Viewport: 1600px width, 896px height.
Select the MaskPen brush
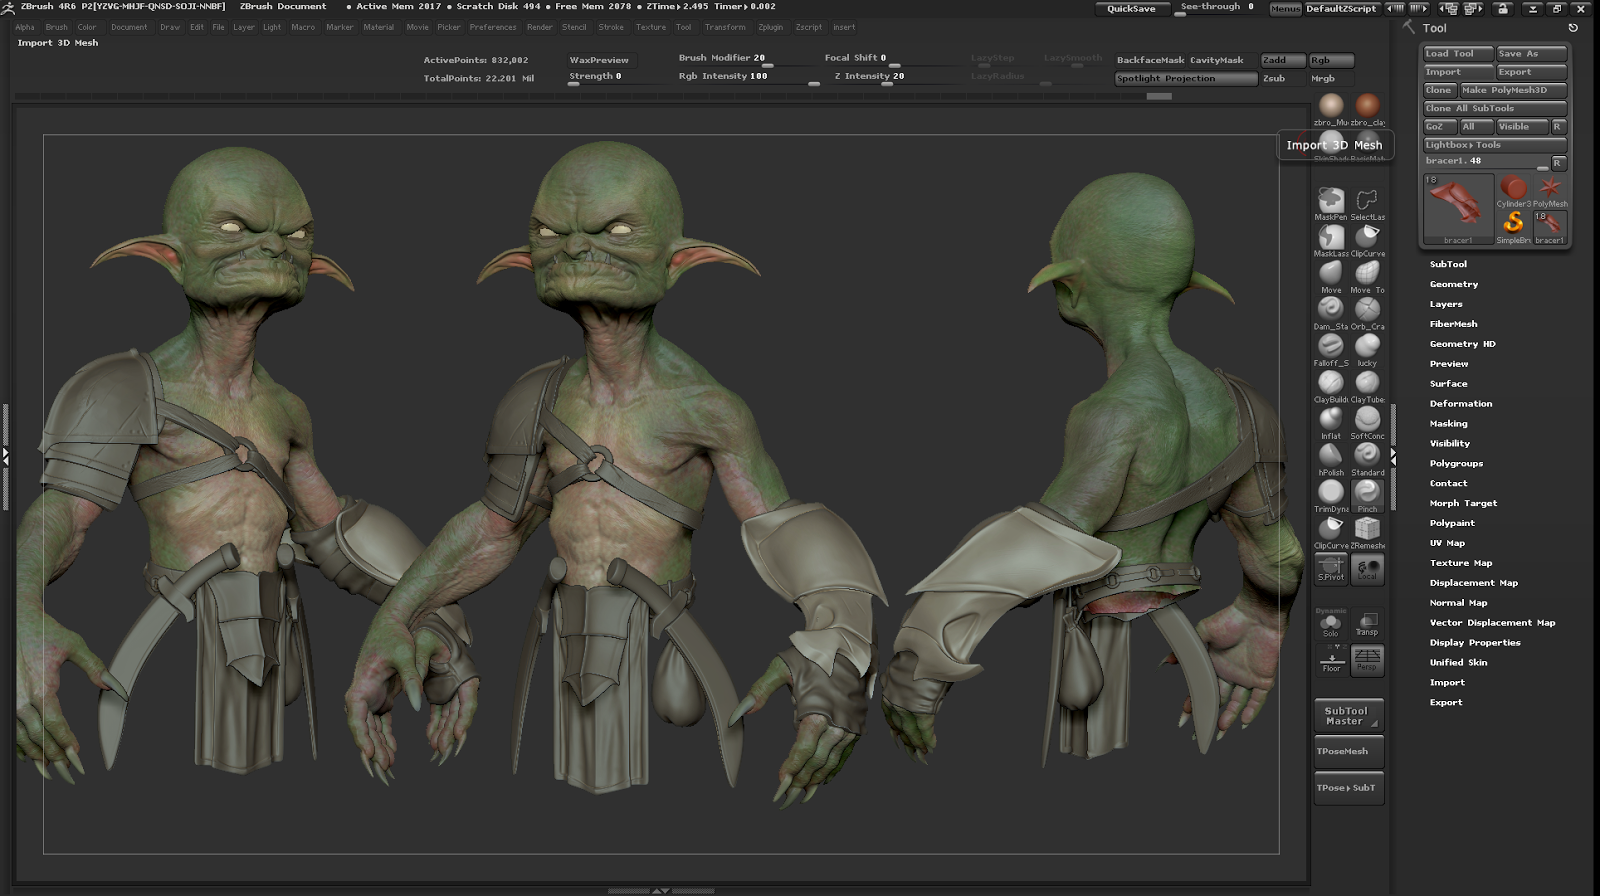1331,201
